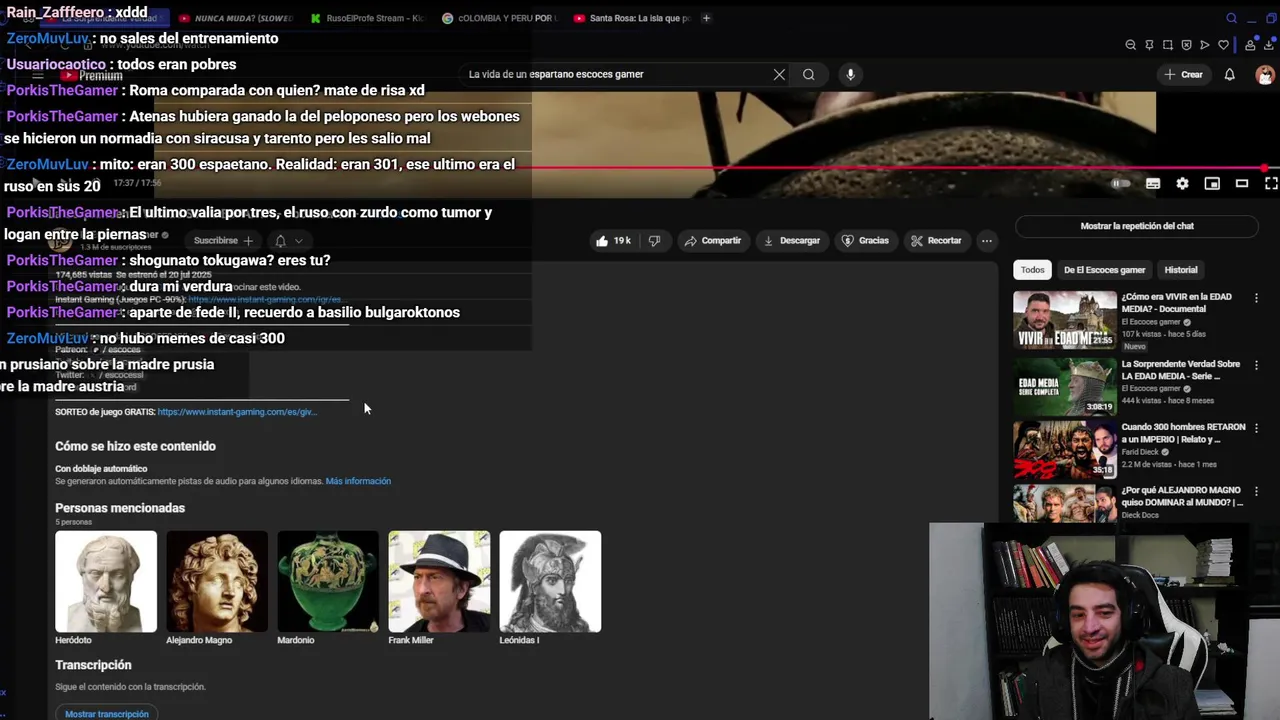The height and width of the screenshot is (720, 1280).
Task: Select the Todos filter chip
Action: (x=1033, y=270)
